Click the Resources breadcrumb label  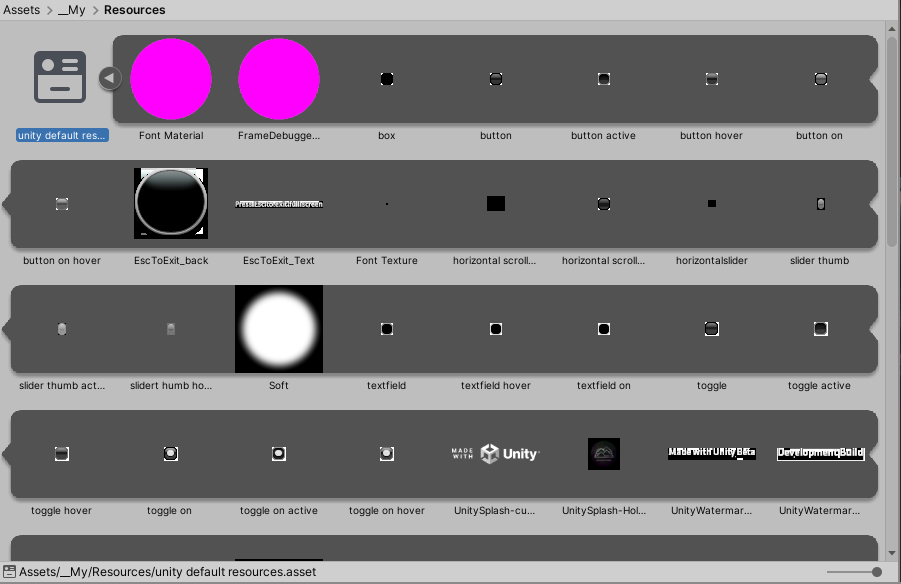pyautogui.click(x=134, y=9)
